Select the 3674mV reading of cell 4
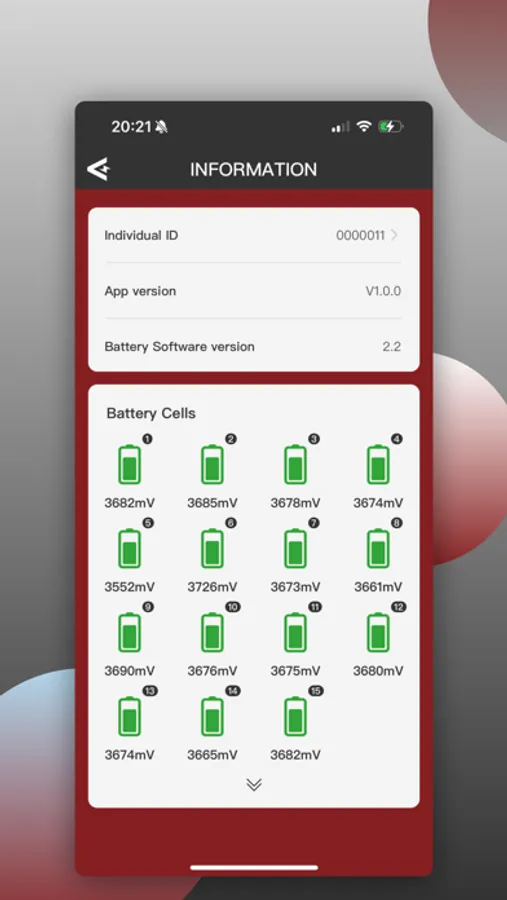Screen dimensions: 507x900 (378, 503)
